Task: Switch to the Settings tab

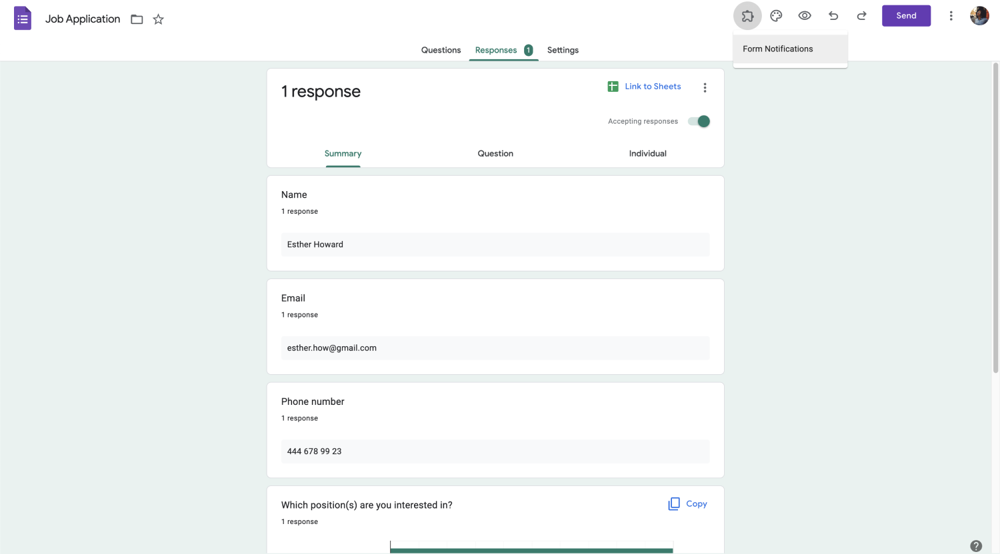Action: [563, 50]
